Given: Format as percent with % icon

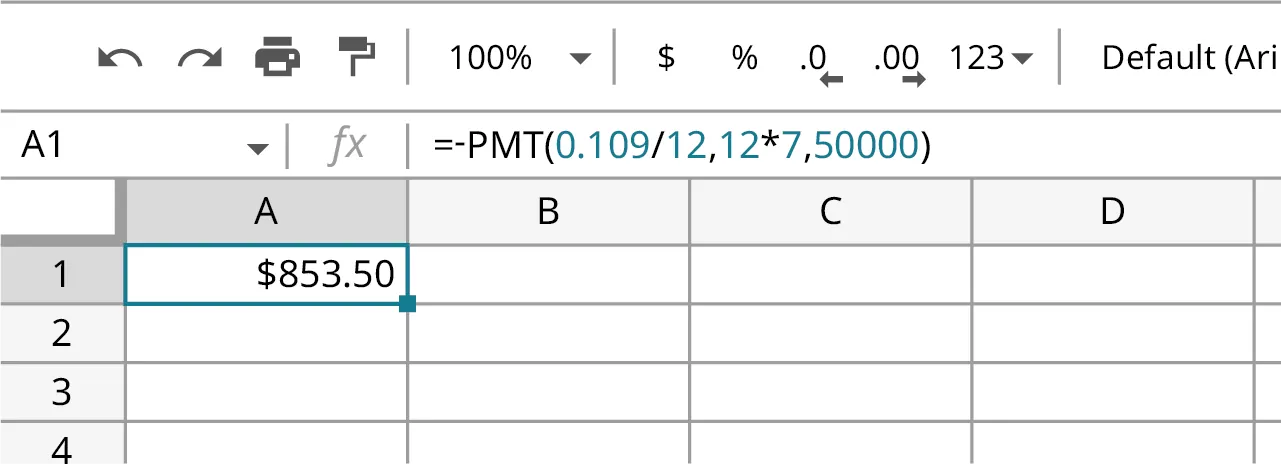Looking at the screenshot, I should (x=744, y=58).
